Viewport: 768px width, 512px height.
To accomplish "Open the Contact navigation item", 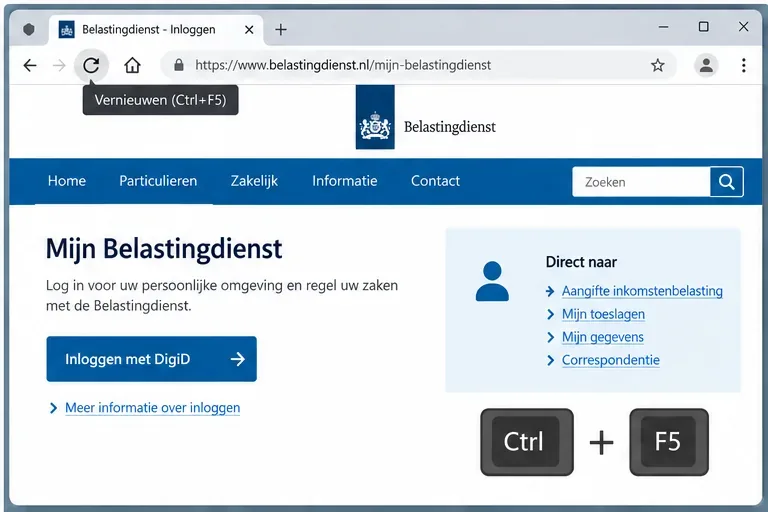I will pos(435,181).
